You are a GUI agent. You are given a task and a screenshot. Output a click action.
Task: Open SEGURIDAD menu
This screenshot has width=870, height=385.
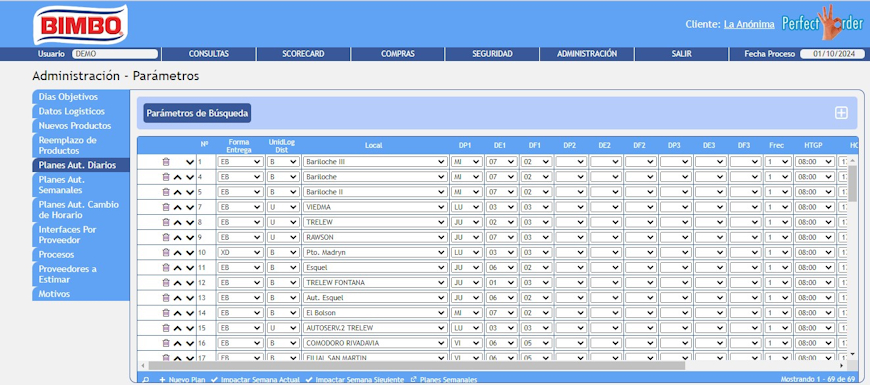[492, 54]
